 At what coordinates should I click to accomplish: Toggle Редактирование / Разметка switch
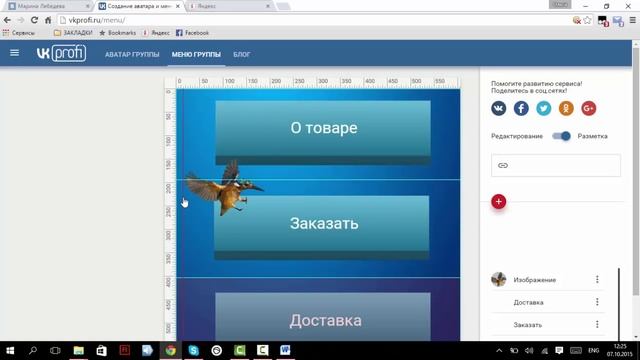coord(561,136)
